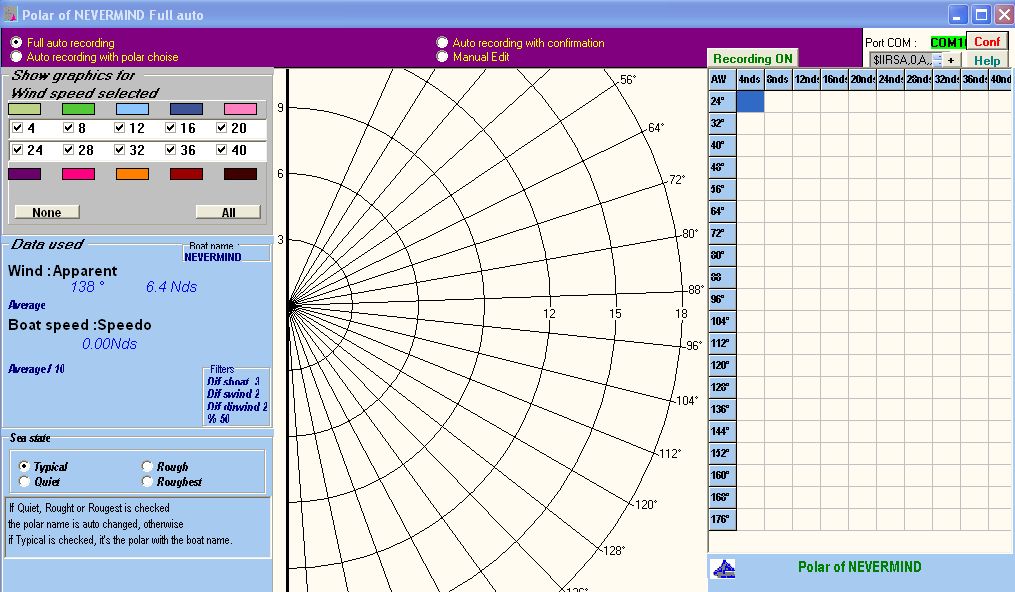This screenshot has height=592, width=1015.
Task: Select Auto recording with confirmation
Action: [442, 42]
